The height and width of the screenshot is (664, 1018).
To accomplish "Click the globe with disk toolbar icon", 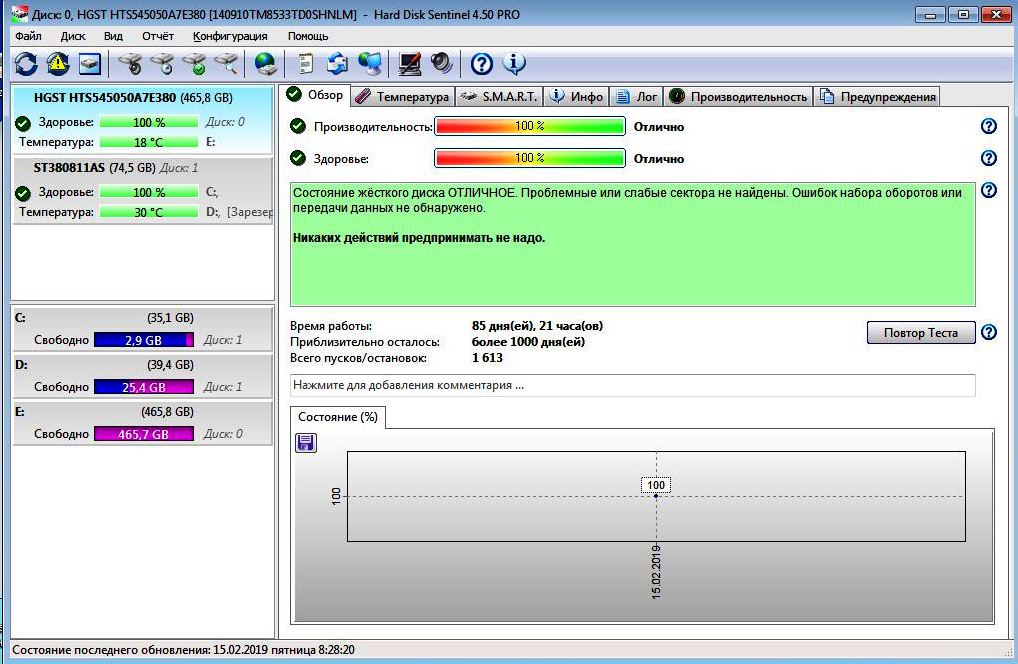I will point(265,64).
